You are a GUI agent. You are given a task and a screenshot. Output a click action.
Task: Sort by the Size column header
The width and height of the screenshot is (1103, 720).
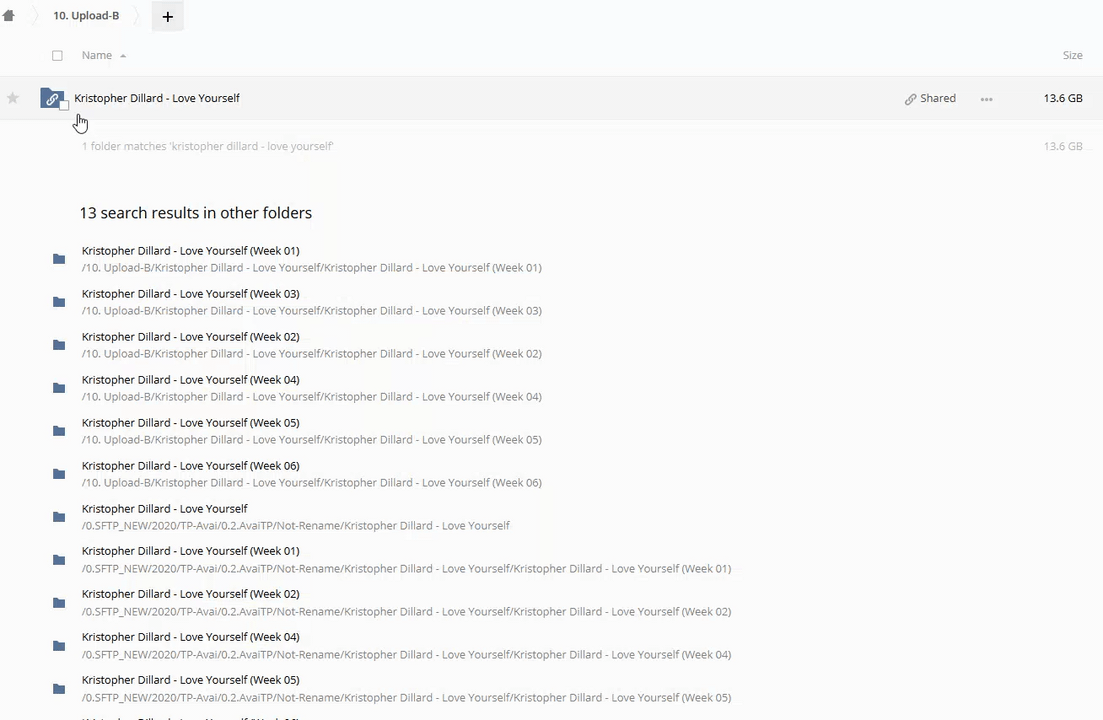(x=1072, y=56)
